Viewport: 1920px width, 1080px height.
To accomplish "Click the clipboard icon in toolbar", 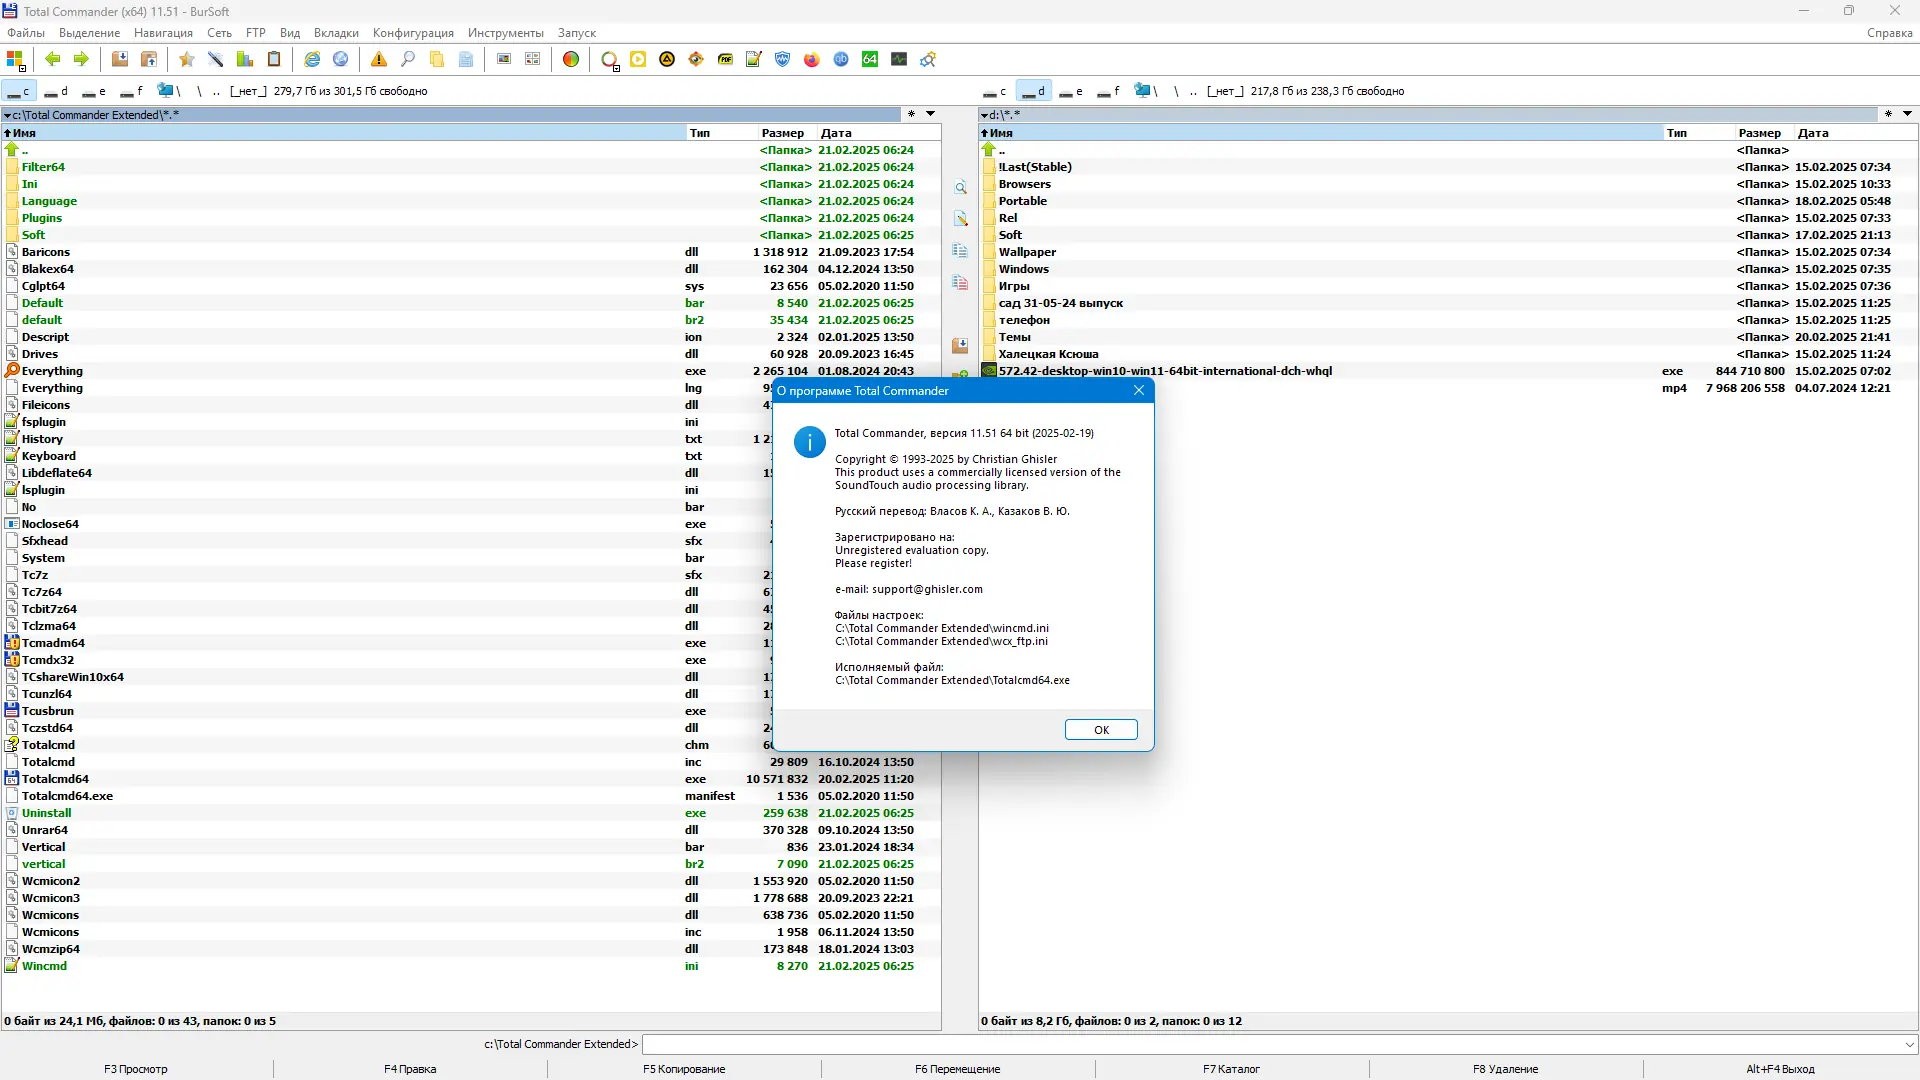I will click(274, 60).
